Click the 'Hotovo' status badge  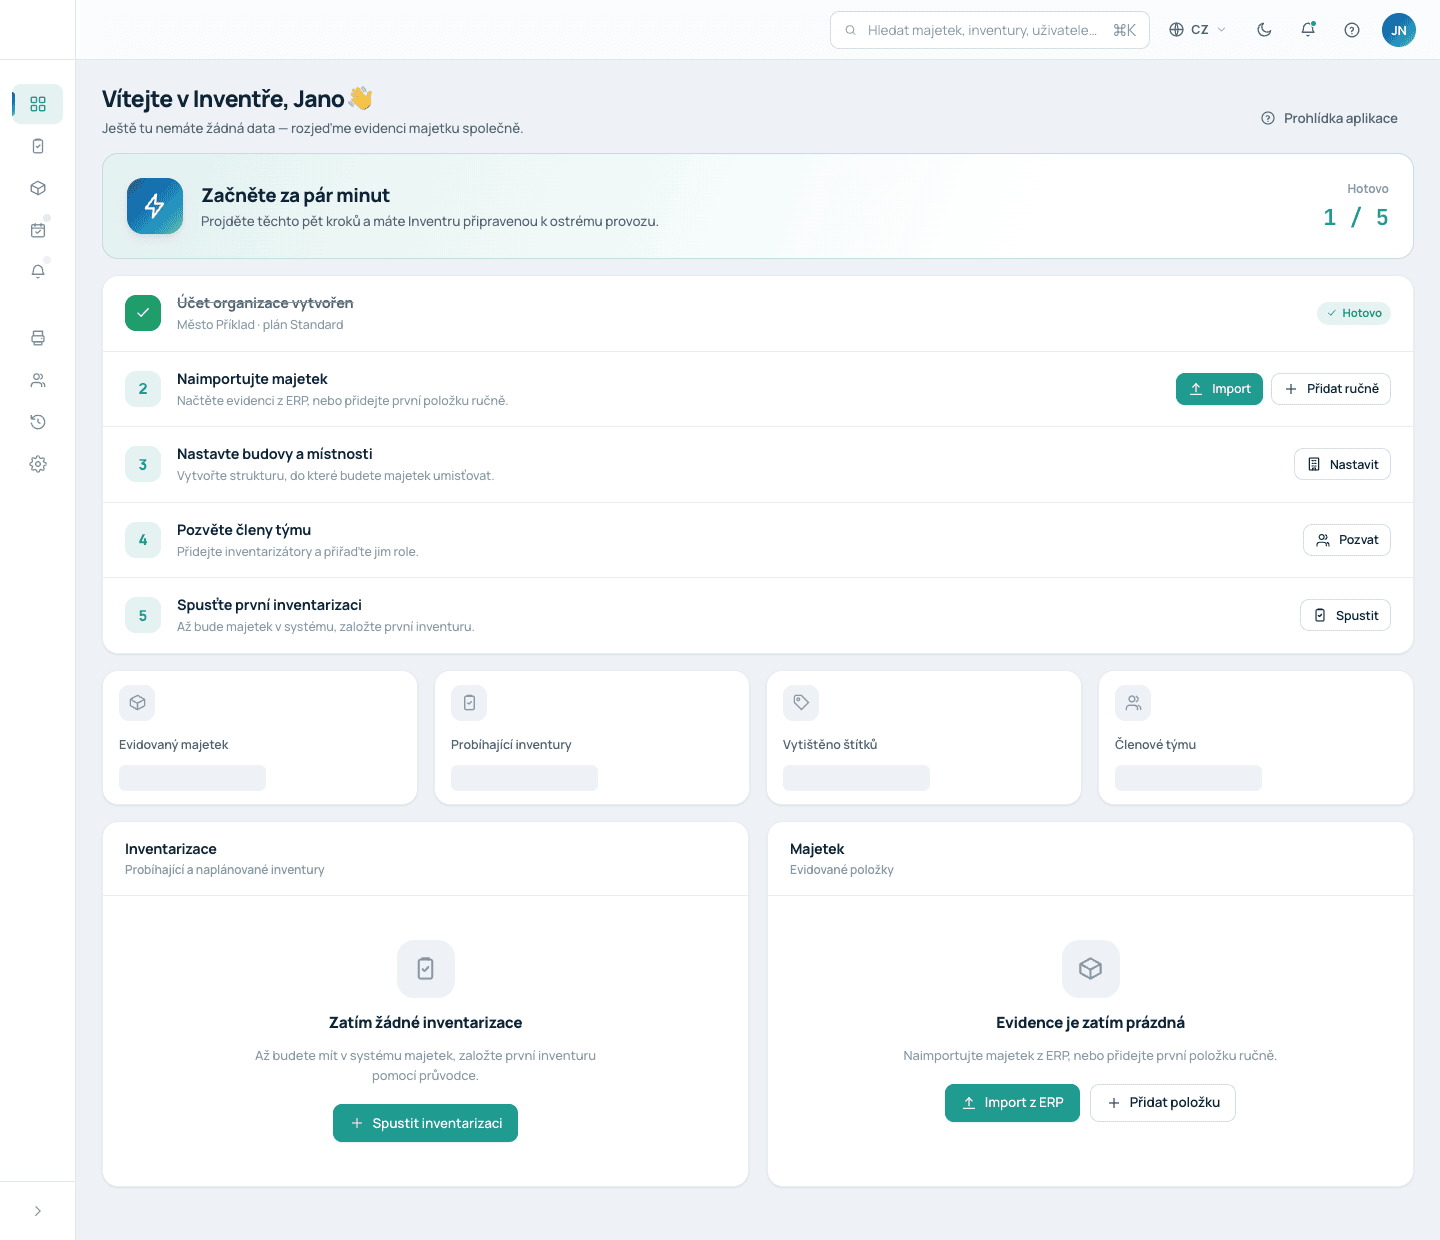pos(1354,313)
